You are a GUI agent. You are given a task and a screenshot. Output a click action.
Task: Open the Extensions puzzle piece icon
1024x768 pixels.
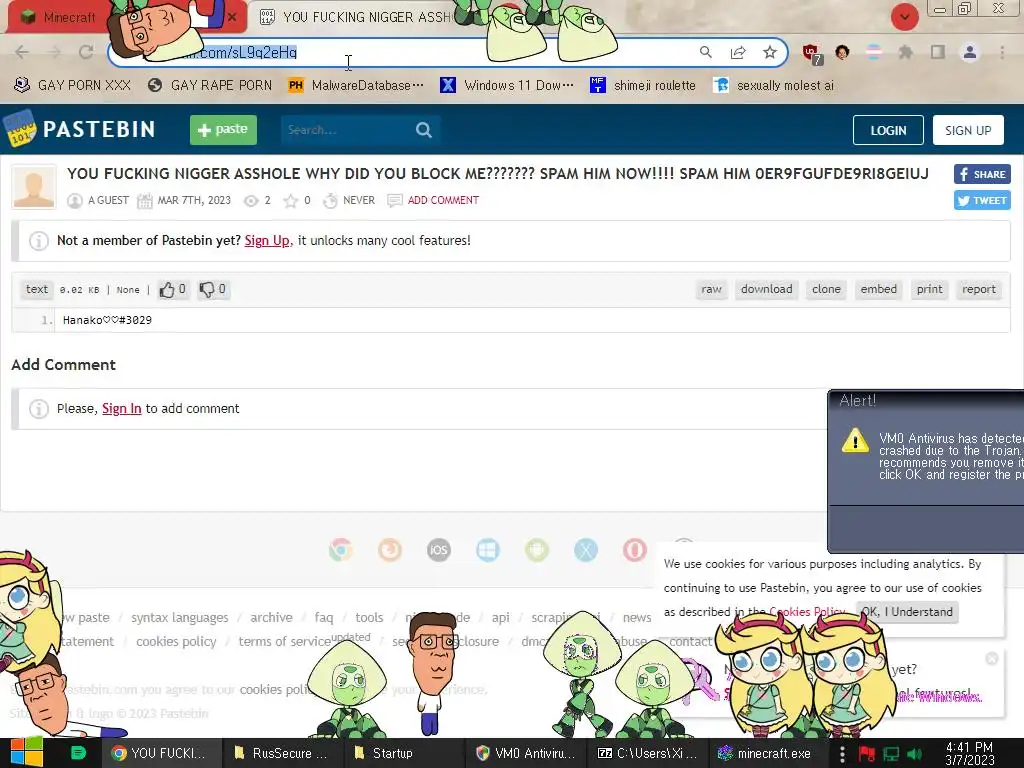pos(905,52)
